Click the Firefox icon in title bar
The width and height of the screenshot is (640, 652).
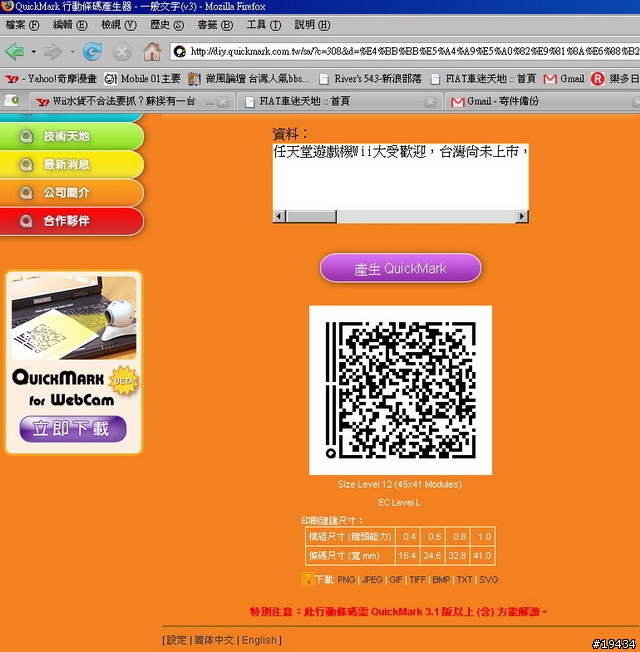(7, 6)
